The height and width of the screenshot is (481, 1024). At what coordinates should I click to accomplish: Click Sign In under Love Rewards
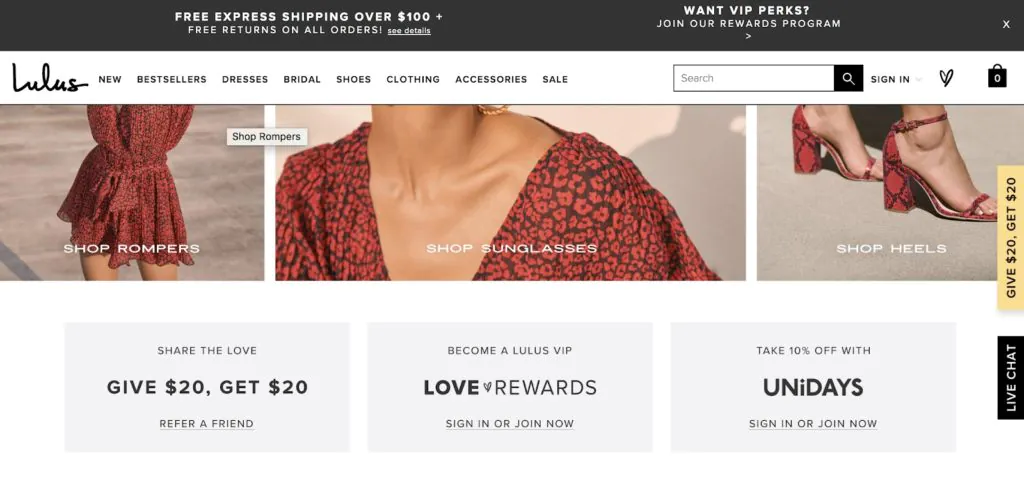(510, 424)
